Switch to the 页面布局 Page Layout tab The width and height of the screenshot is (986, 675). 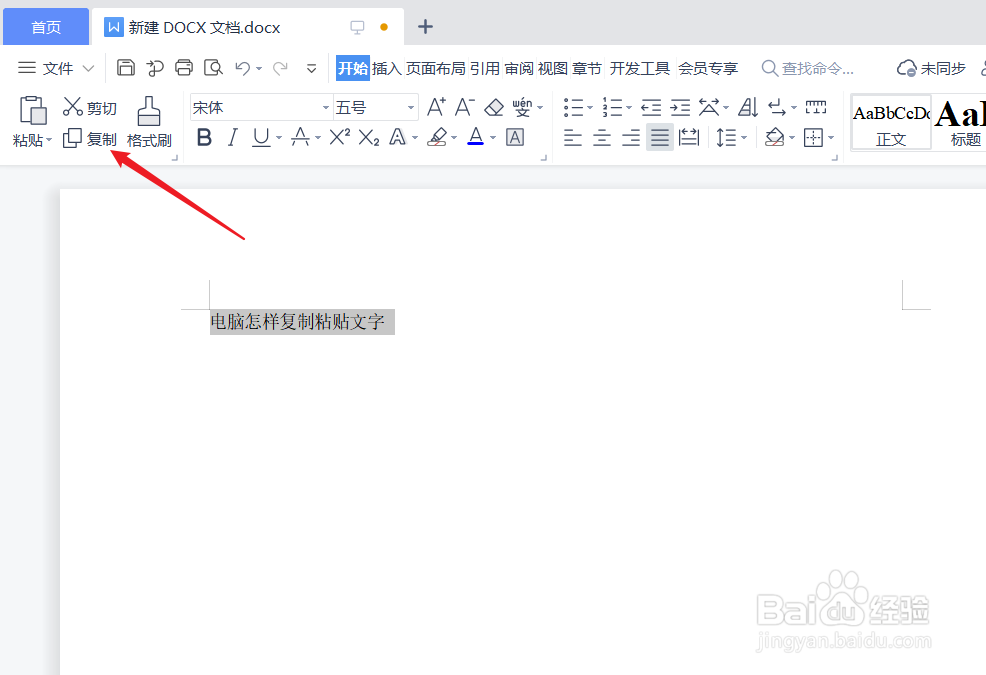[436, 68]
